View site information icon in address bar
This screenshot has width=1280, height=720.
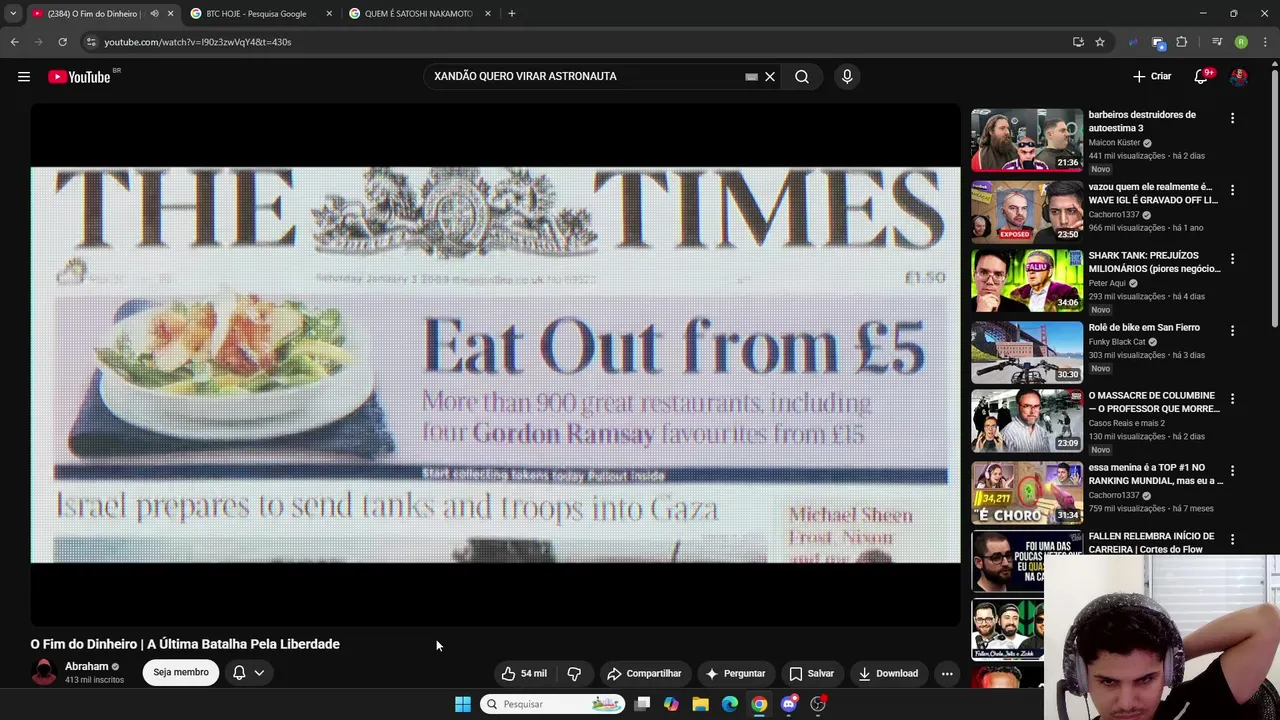pos(91,42)
